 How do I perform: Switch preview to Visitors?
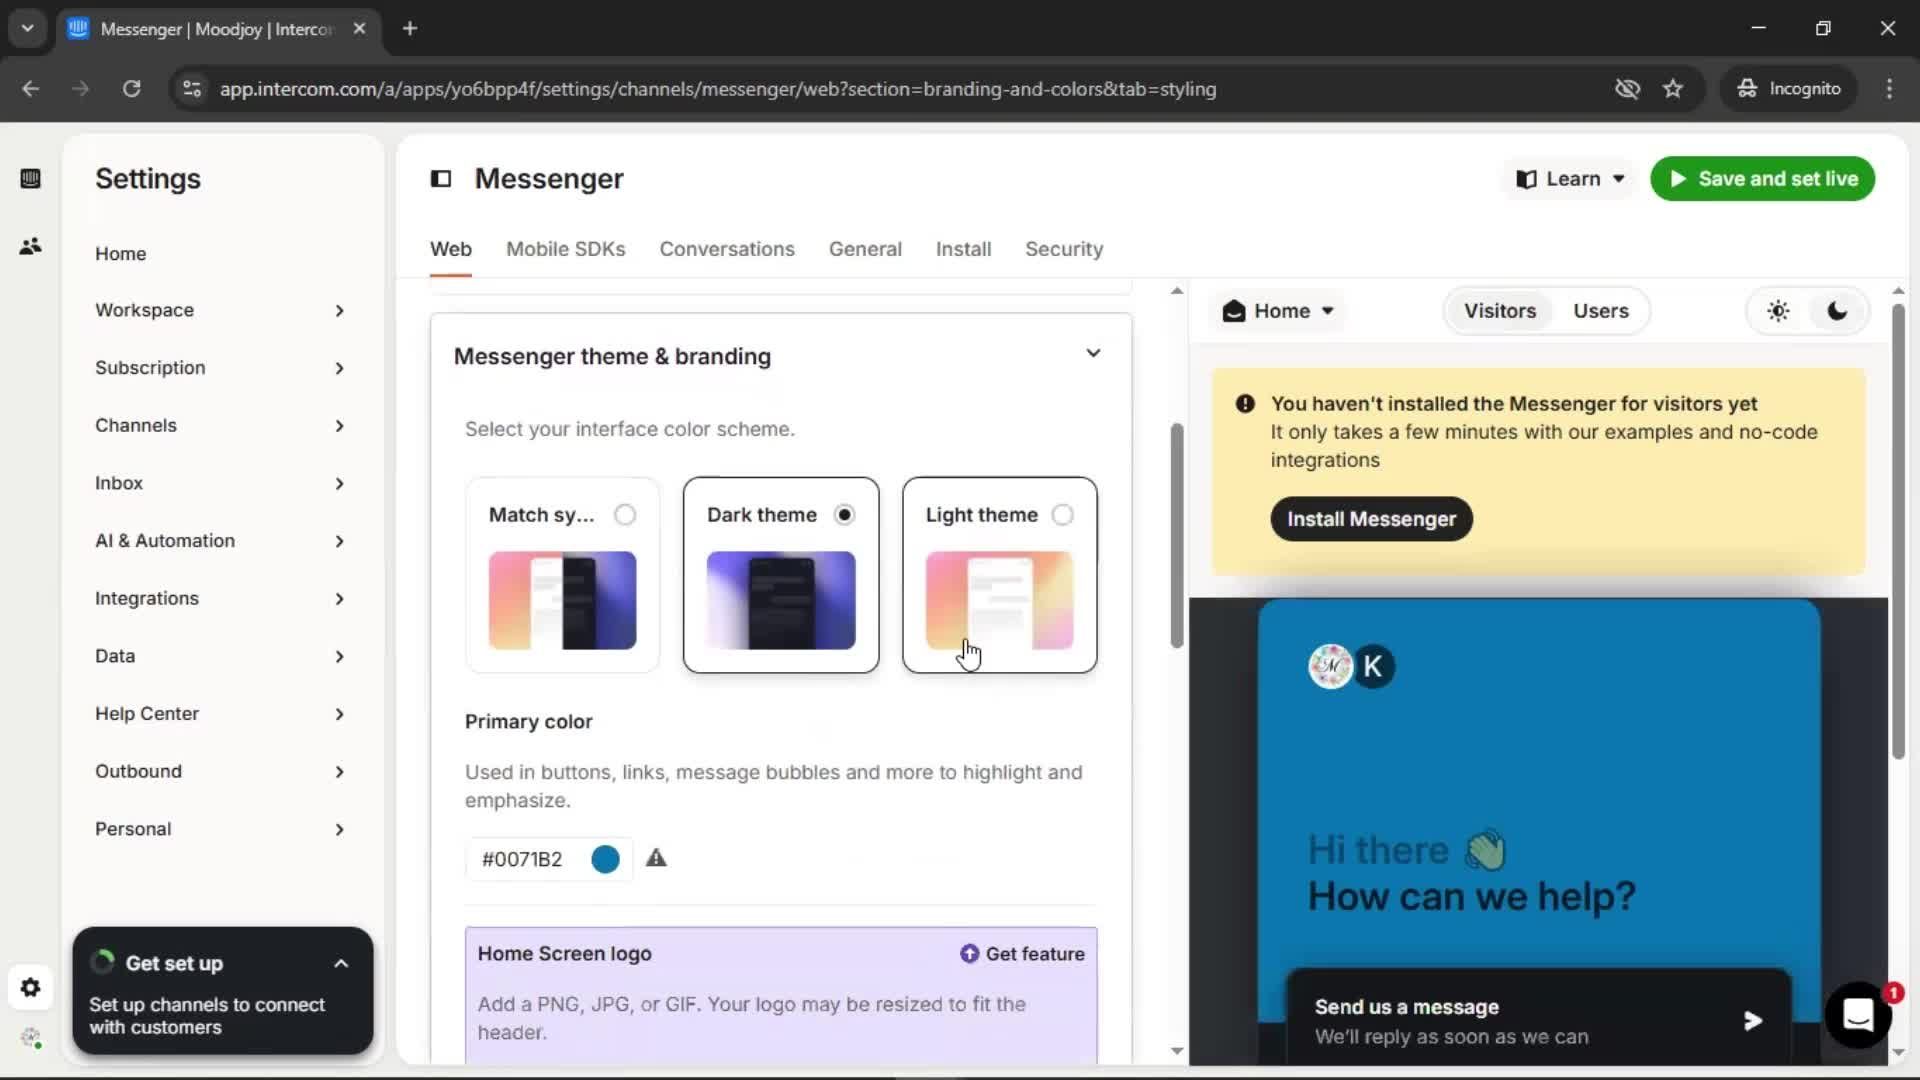coord(1500,311)
